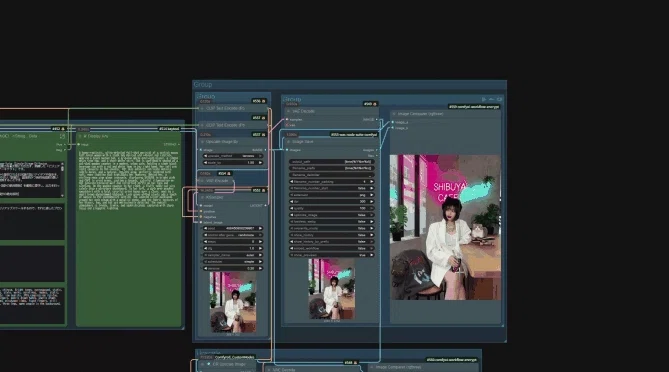669x372 pixels.
Task: Click the VAE Decode samples input socket
Action: [287, 120]
